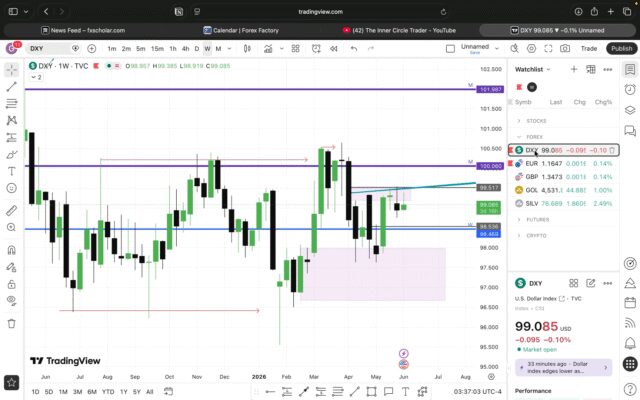Open watchlist advanced view
The width and height of the screenshot is (640, 400).
point(591,69)
